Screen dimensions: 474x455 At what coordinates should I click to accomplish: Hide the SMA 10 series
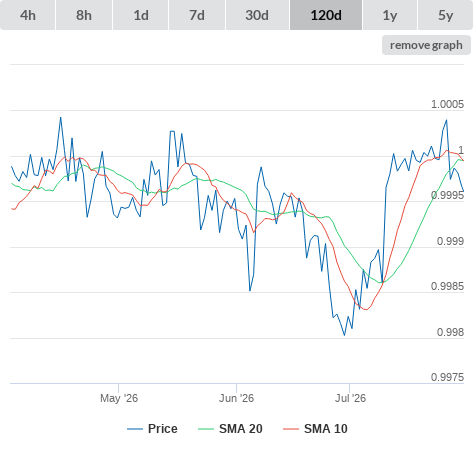pos(326,429)
